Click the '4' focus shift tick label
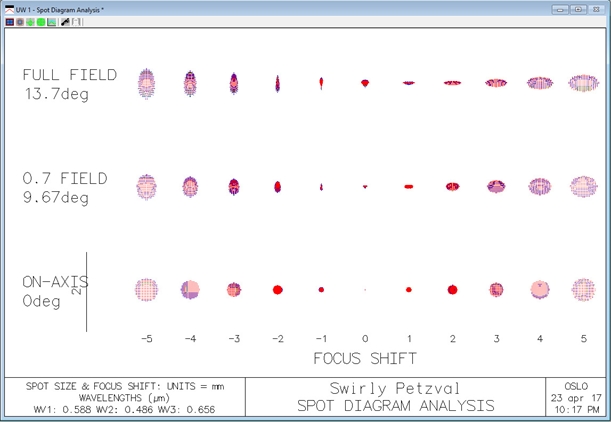Screen dimensions: 611x422 point(540,339)
